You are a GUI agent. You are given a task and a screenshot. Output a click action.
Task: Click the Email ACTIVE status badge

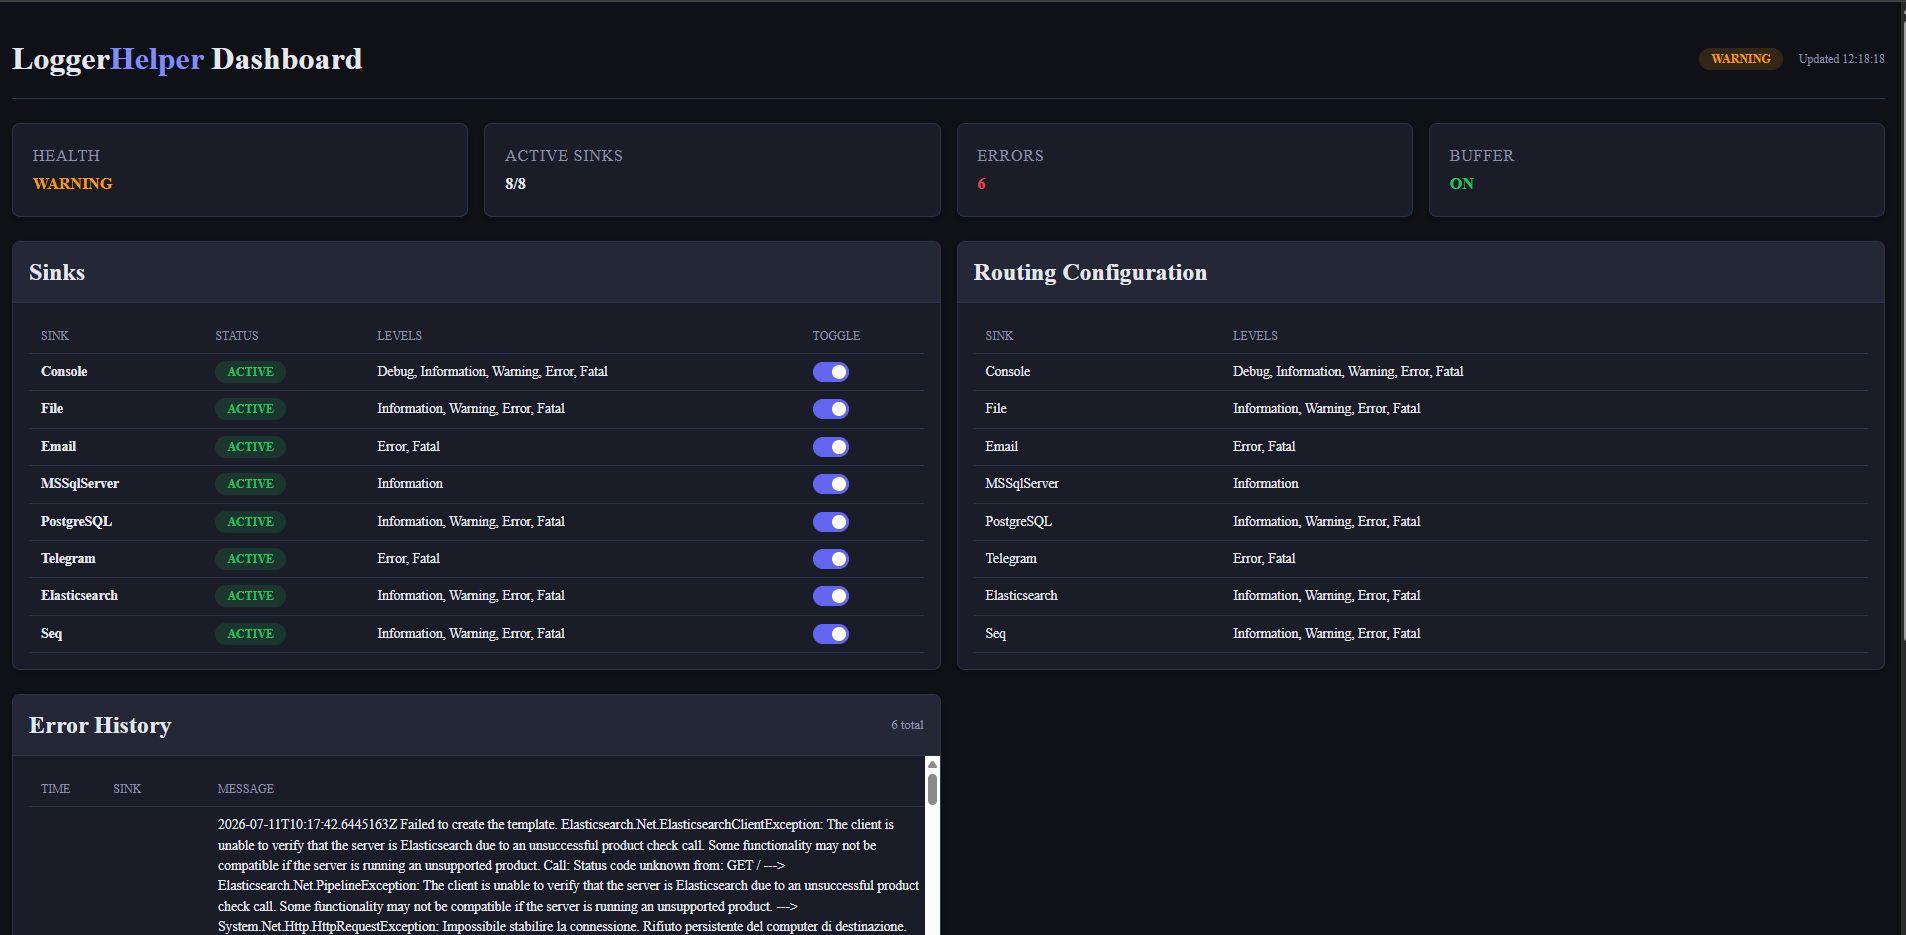tap(250, 447)
